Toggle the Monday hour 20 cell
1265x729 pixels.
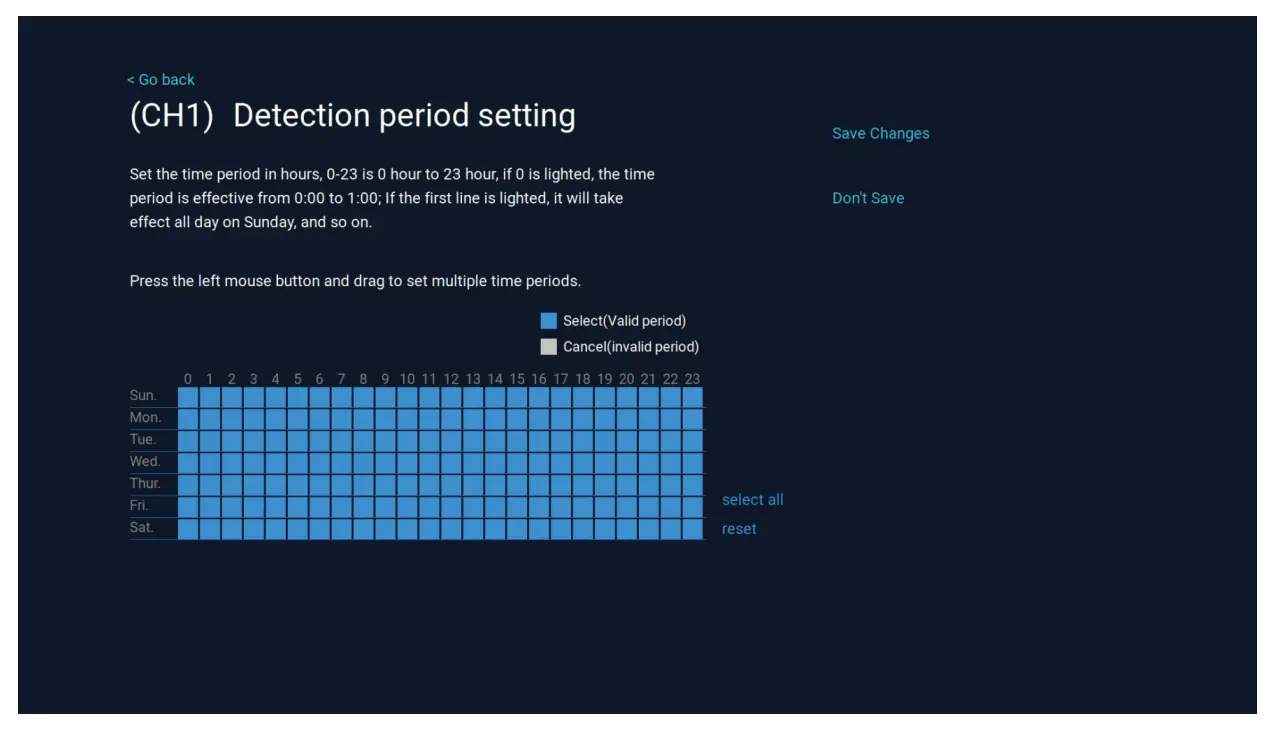627,418
